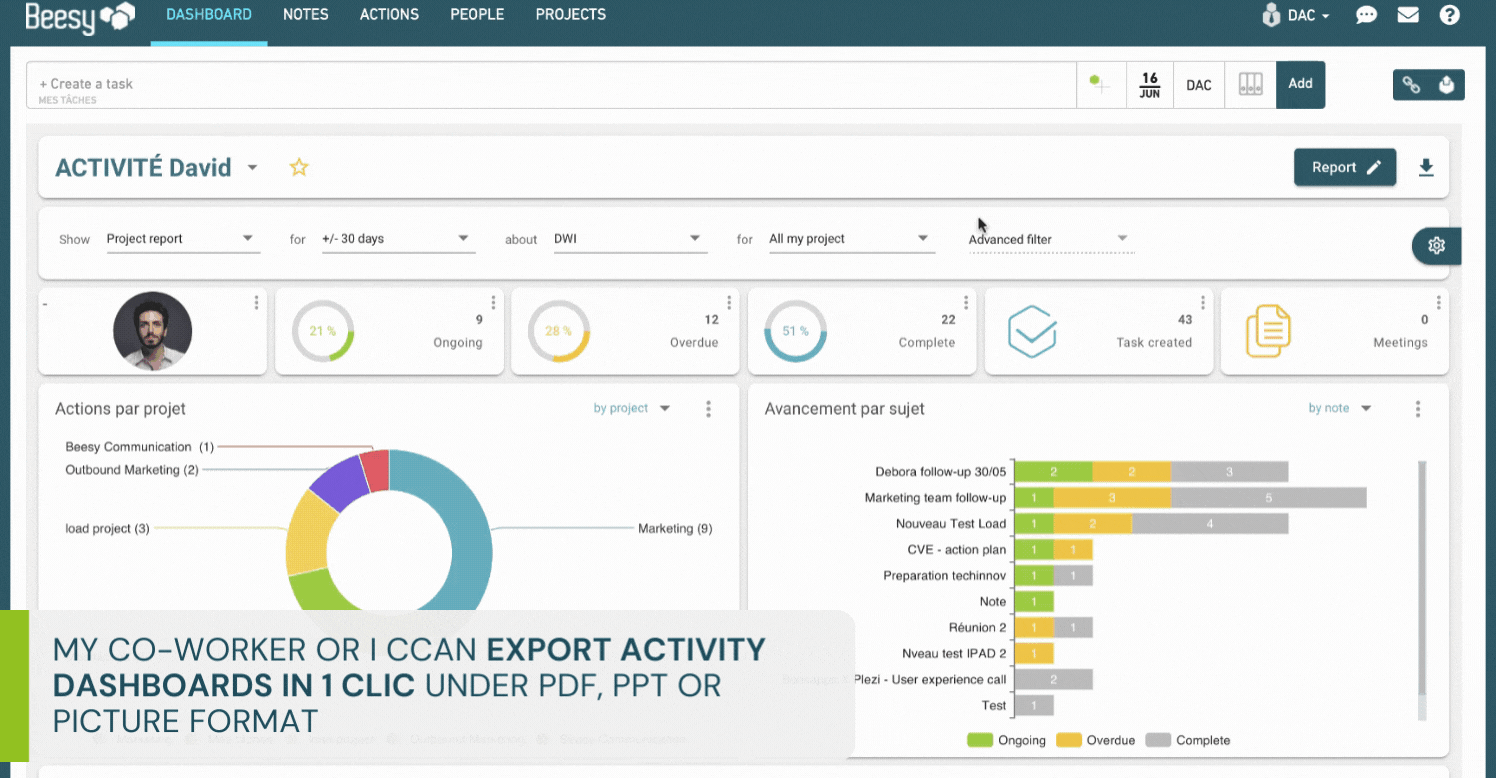This screenshot has height=778, width=1496.
Task: Toggle the favorite star next to ACTIVITÉ David
Action: tap(299, 167)
